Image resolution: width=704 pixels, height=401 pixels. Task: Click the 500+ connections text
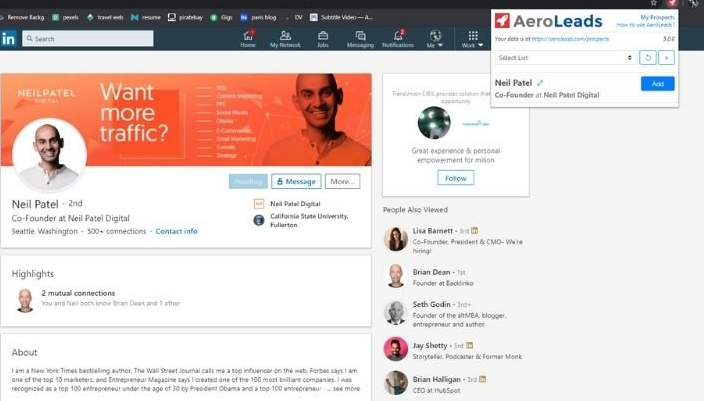click(x=116, y=231)
